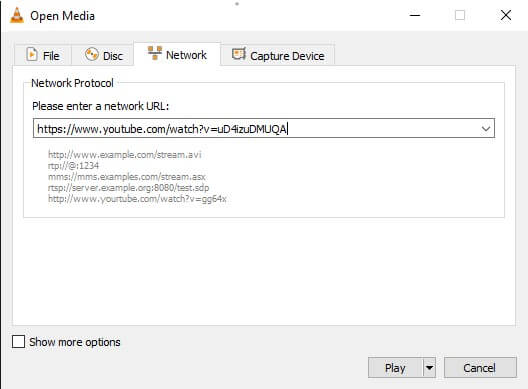Minimize the Open Media window
The width and height of the screenshot is (528, 389).
coord(415,15)
